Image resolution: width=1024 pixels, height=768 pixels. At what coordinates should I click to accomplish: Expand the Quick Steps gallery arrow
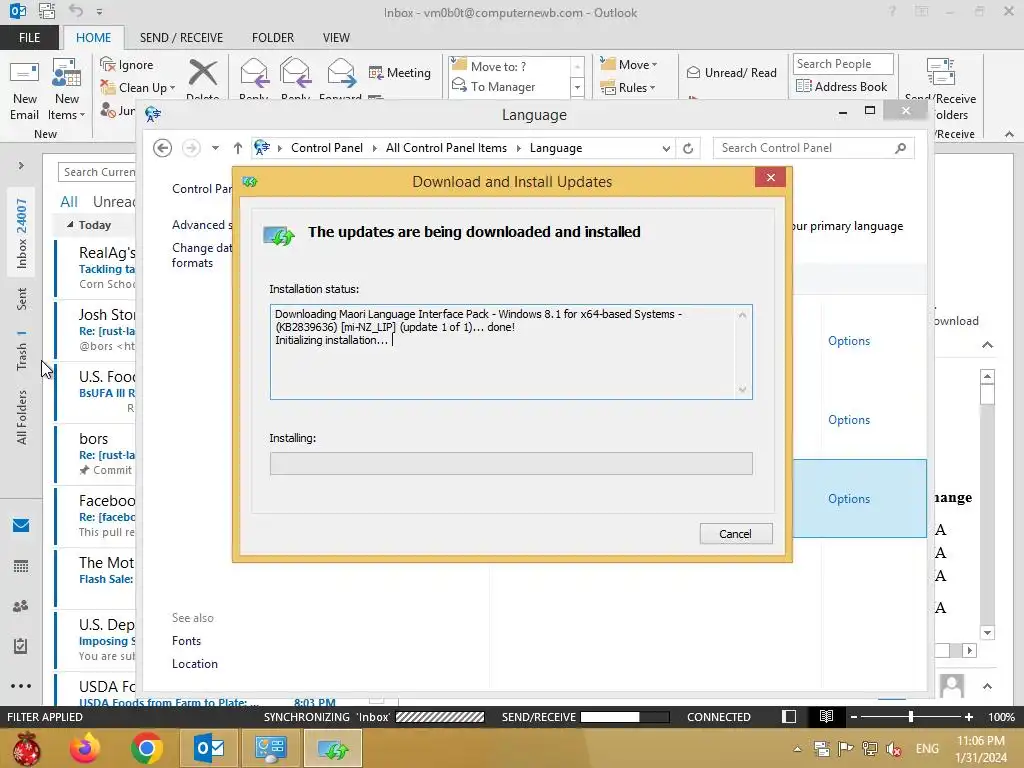[x=577, y=88]
